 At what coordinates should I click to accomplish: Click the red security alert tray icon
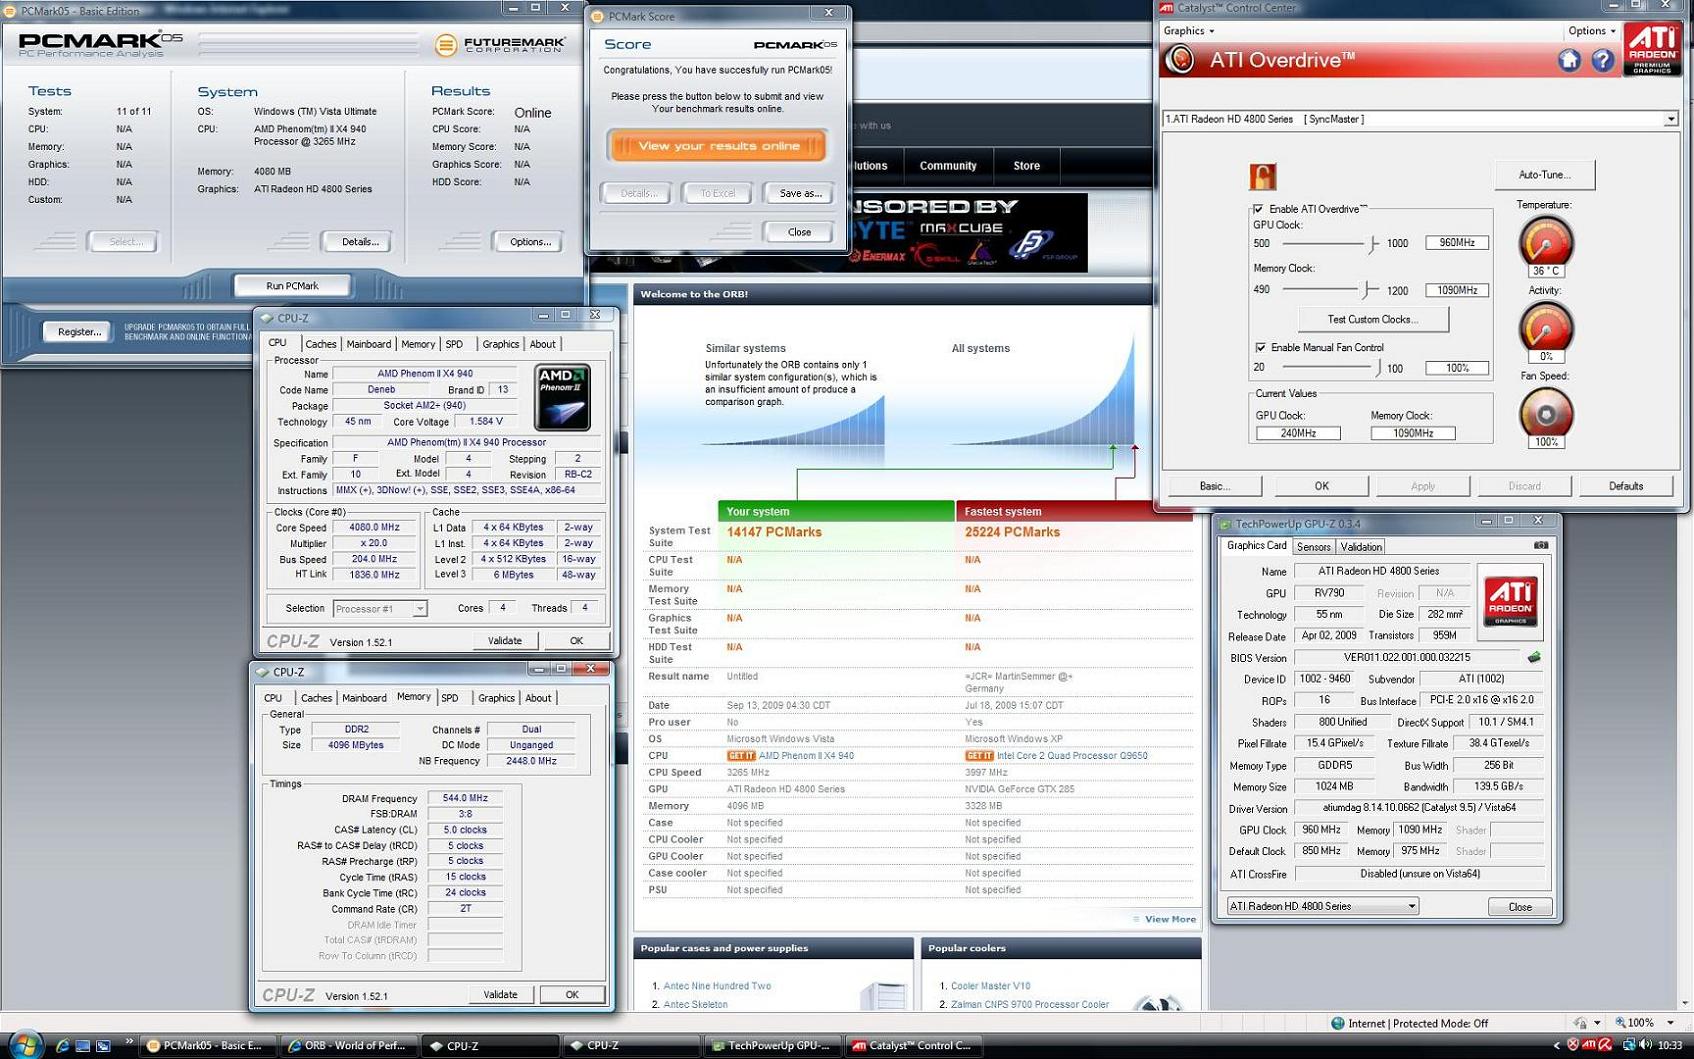pos(1573,1045)
